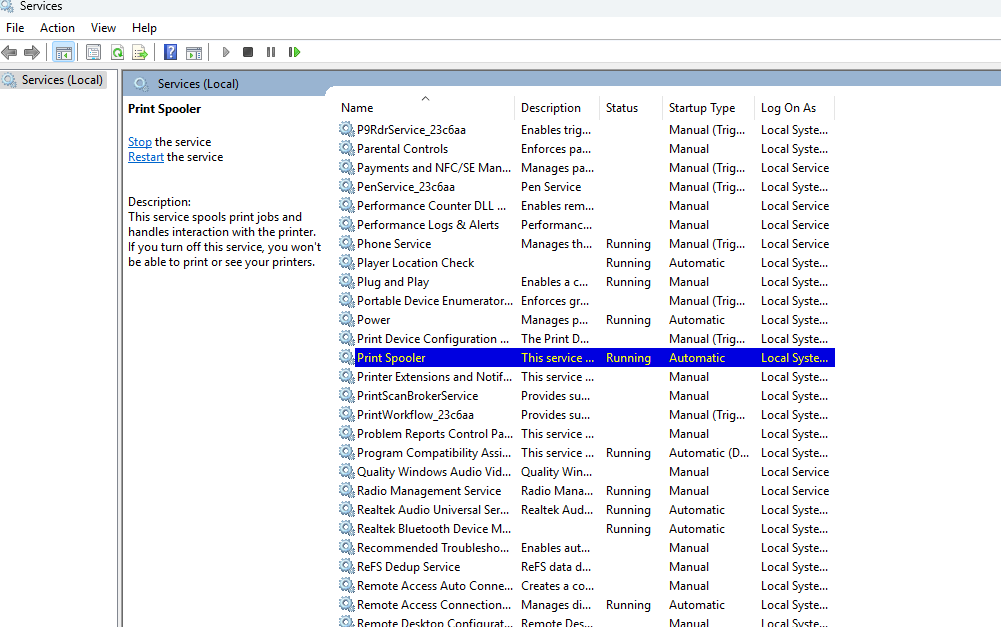The height and width of the screenshot is (627, 1001).
Task: Click the gear icon of the Power service
Action: [346, 320]
